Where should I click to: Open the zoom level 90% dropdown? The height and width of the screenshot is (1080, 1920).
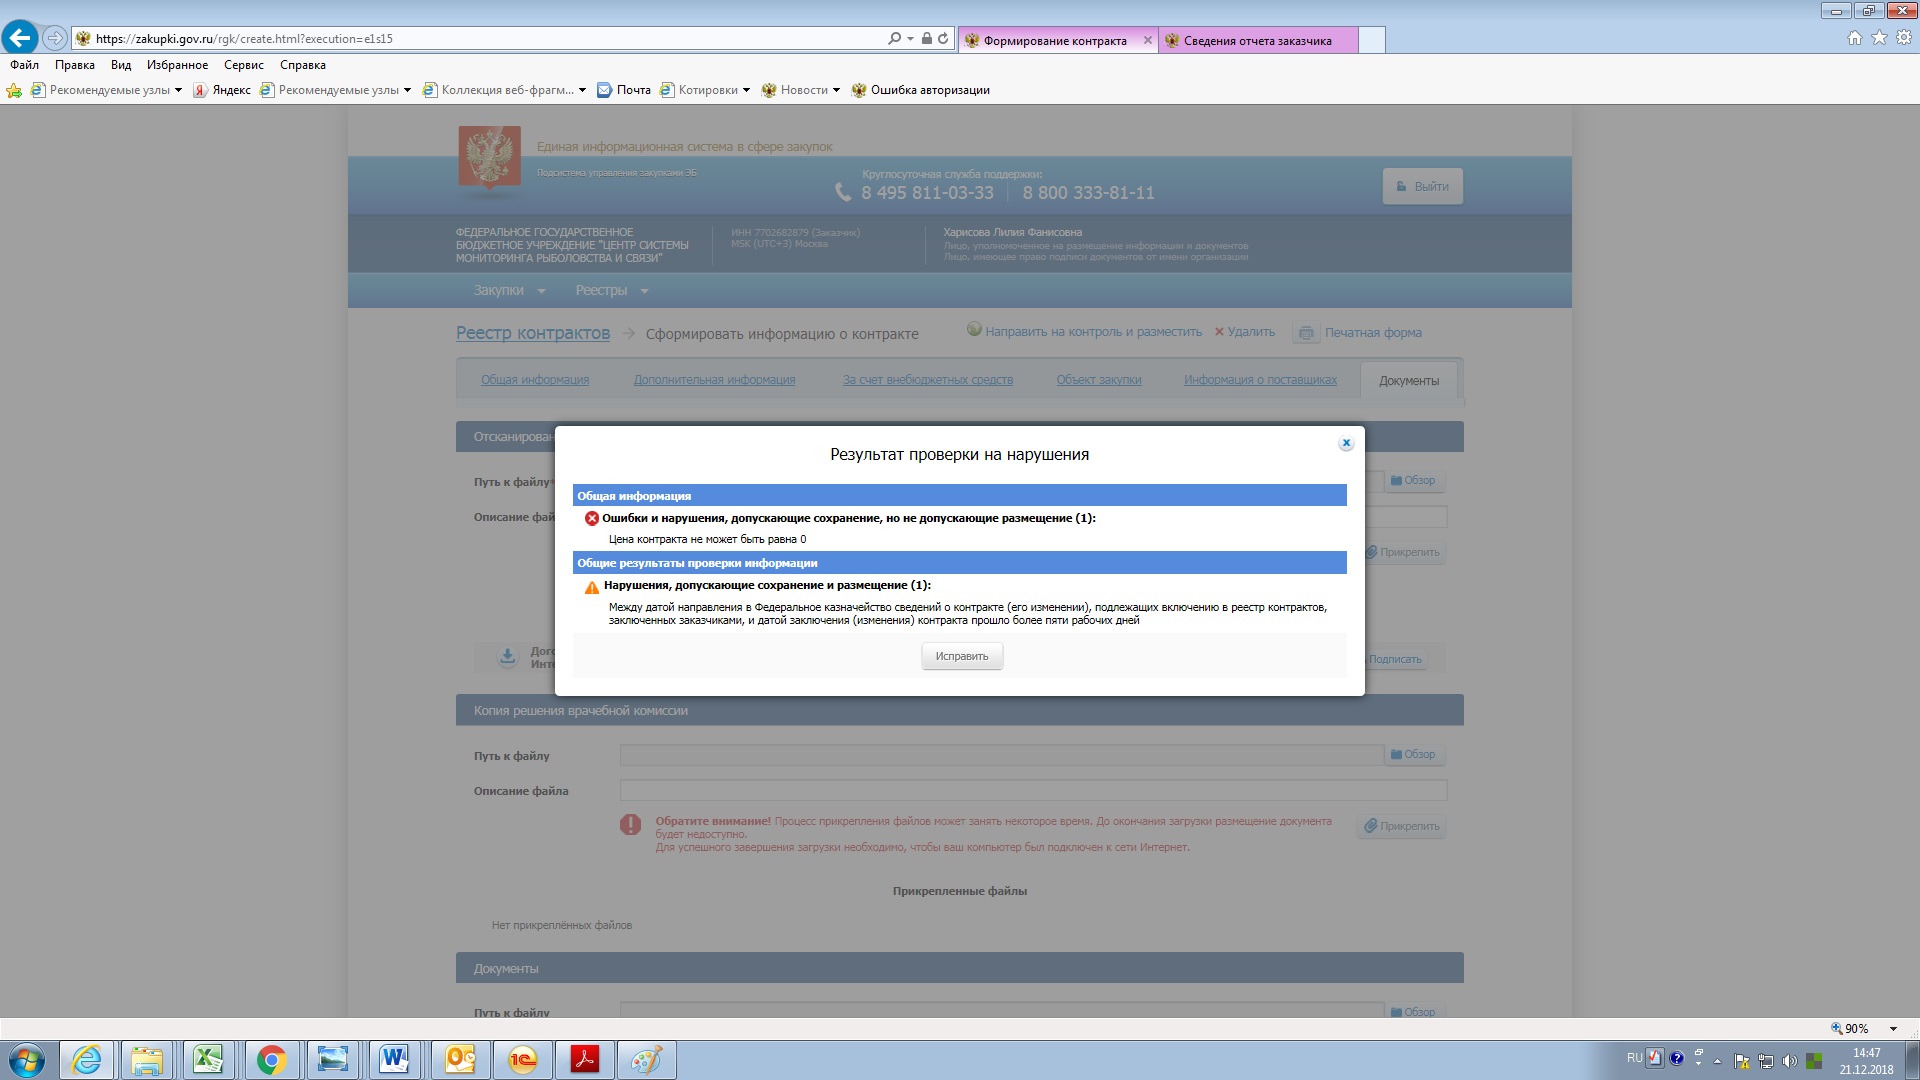[1893, 1028]
